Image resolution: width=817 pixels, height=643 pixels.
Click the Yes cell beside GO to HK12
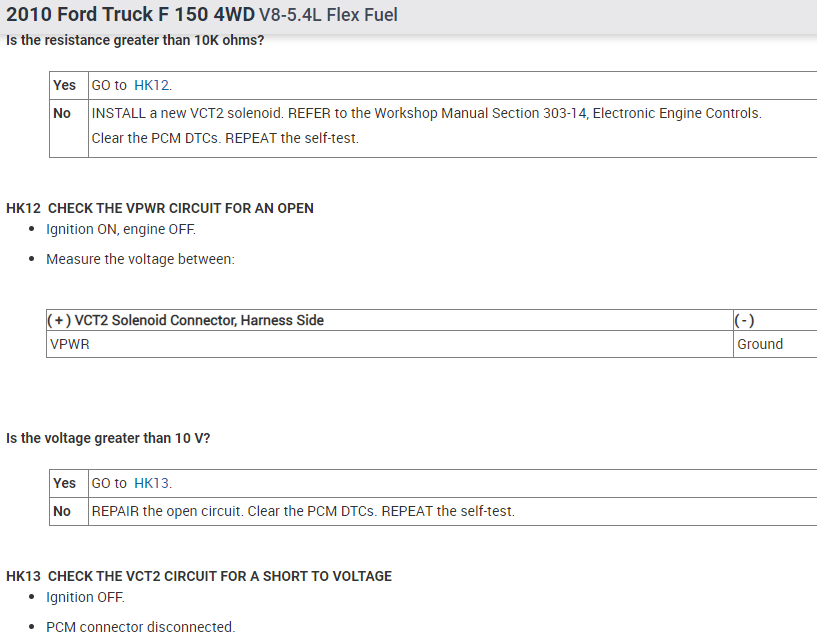[x=64, y=85]
